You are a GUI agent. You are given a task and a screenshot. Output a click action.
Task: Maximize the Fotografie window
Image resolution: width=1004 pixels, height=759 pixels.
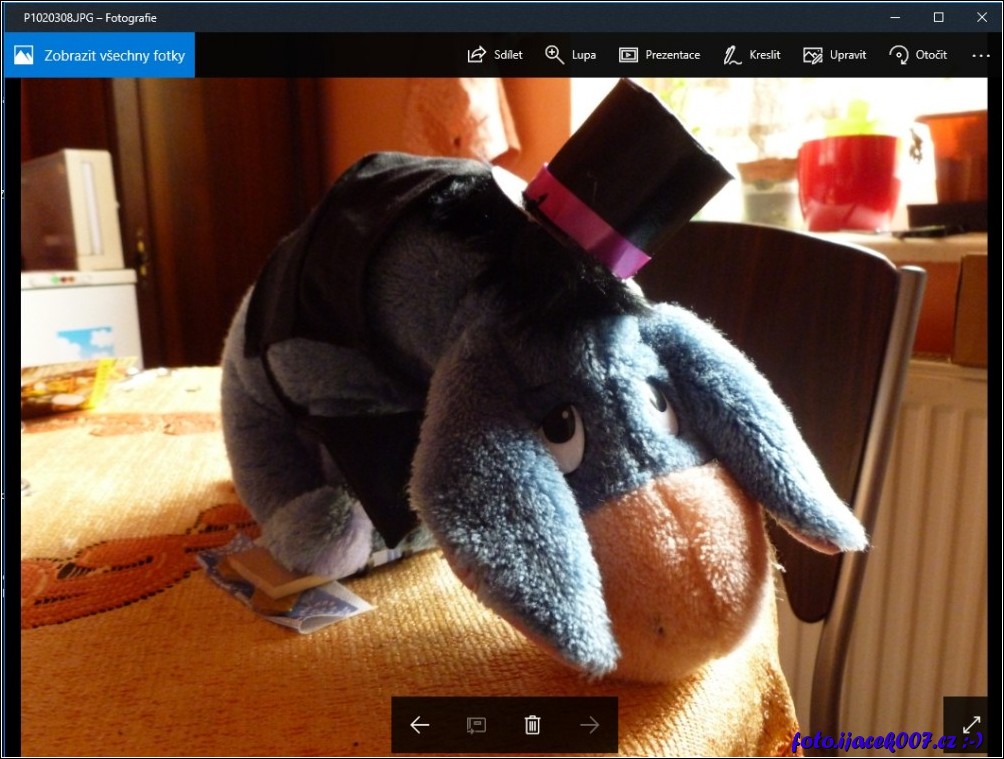coord(938,17)
